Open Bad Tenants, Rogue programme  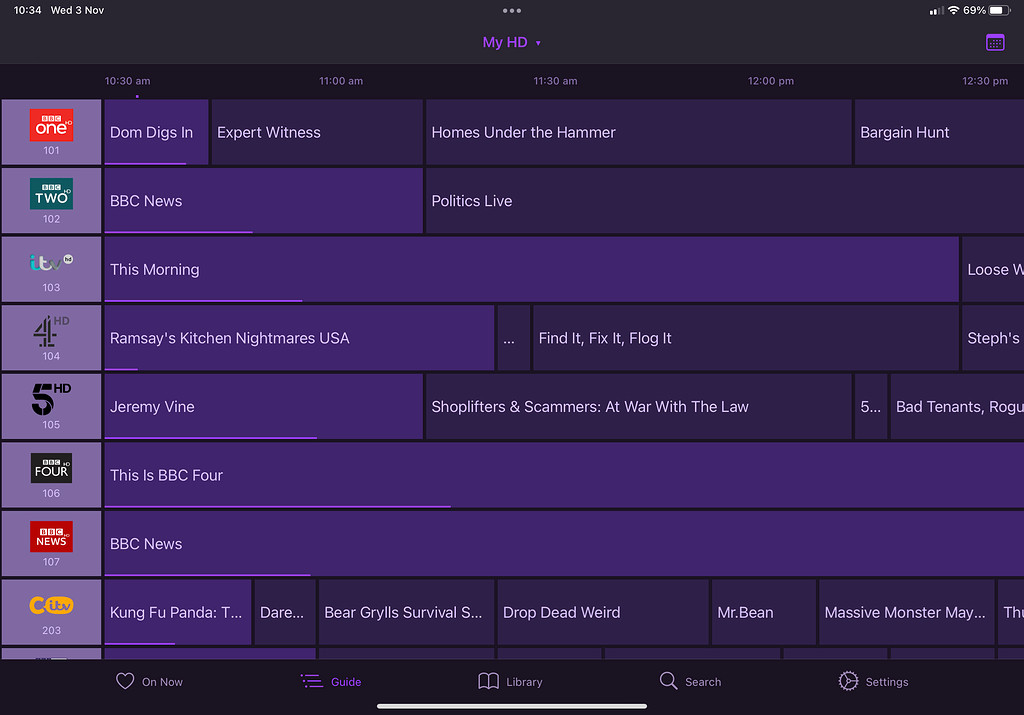point(957,406)
